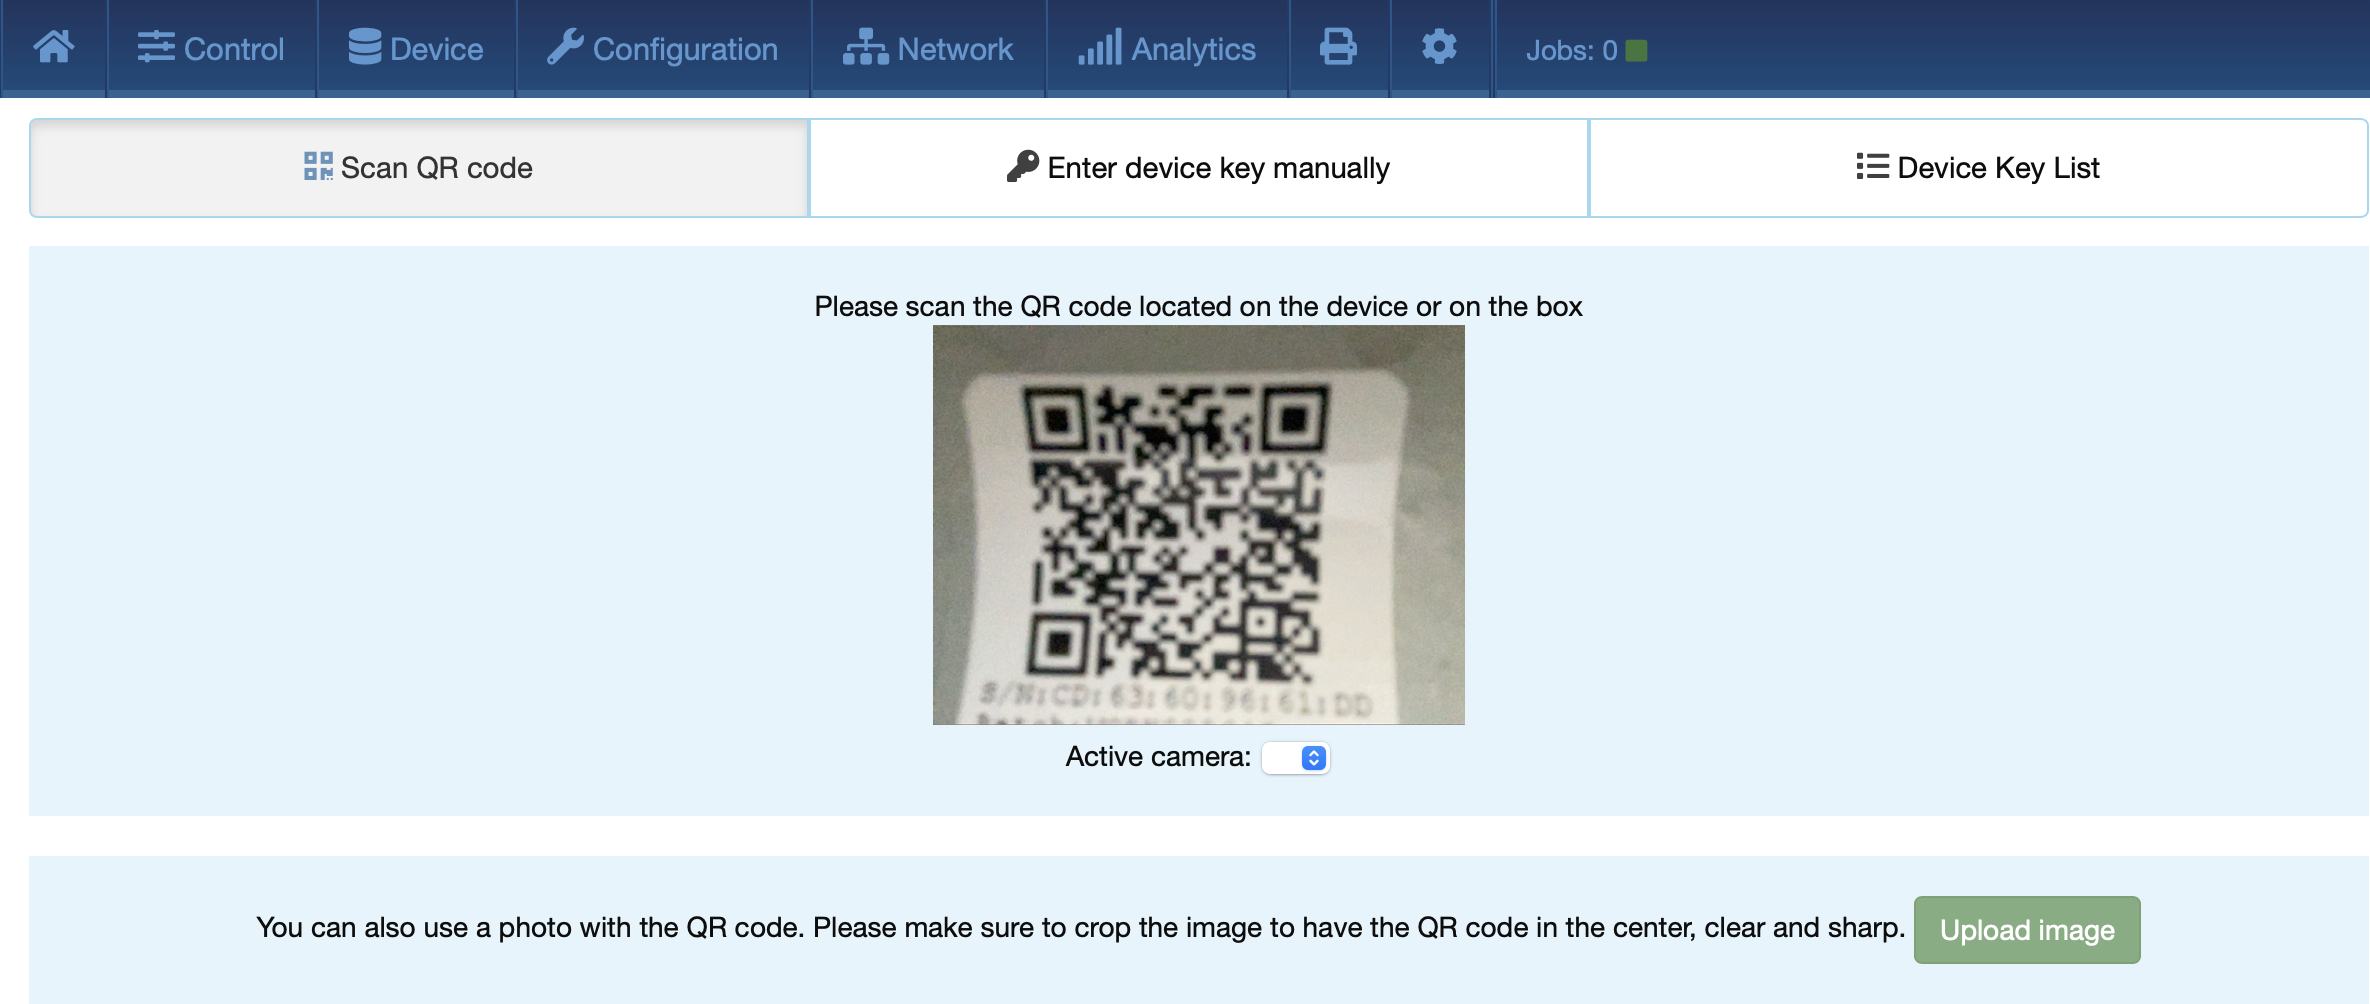Open the Configuration menu
This screenshot has width=2370, height=1004.
tap(663, 48)
